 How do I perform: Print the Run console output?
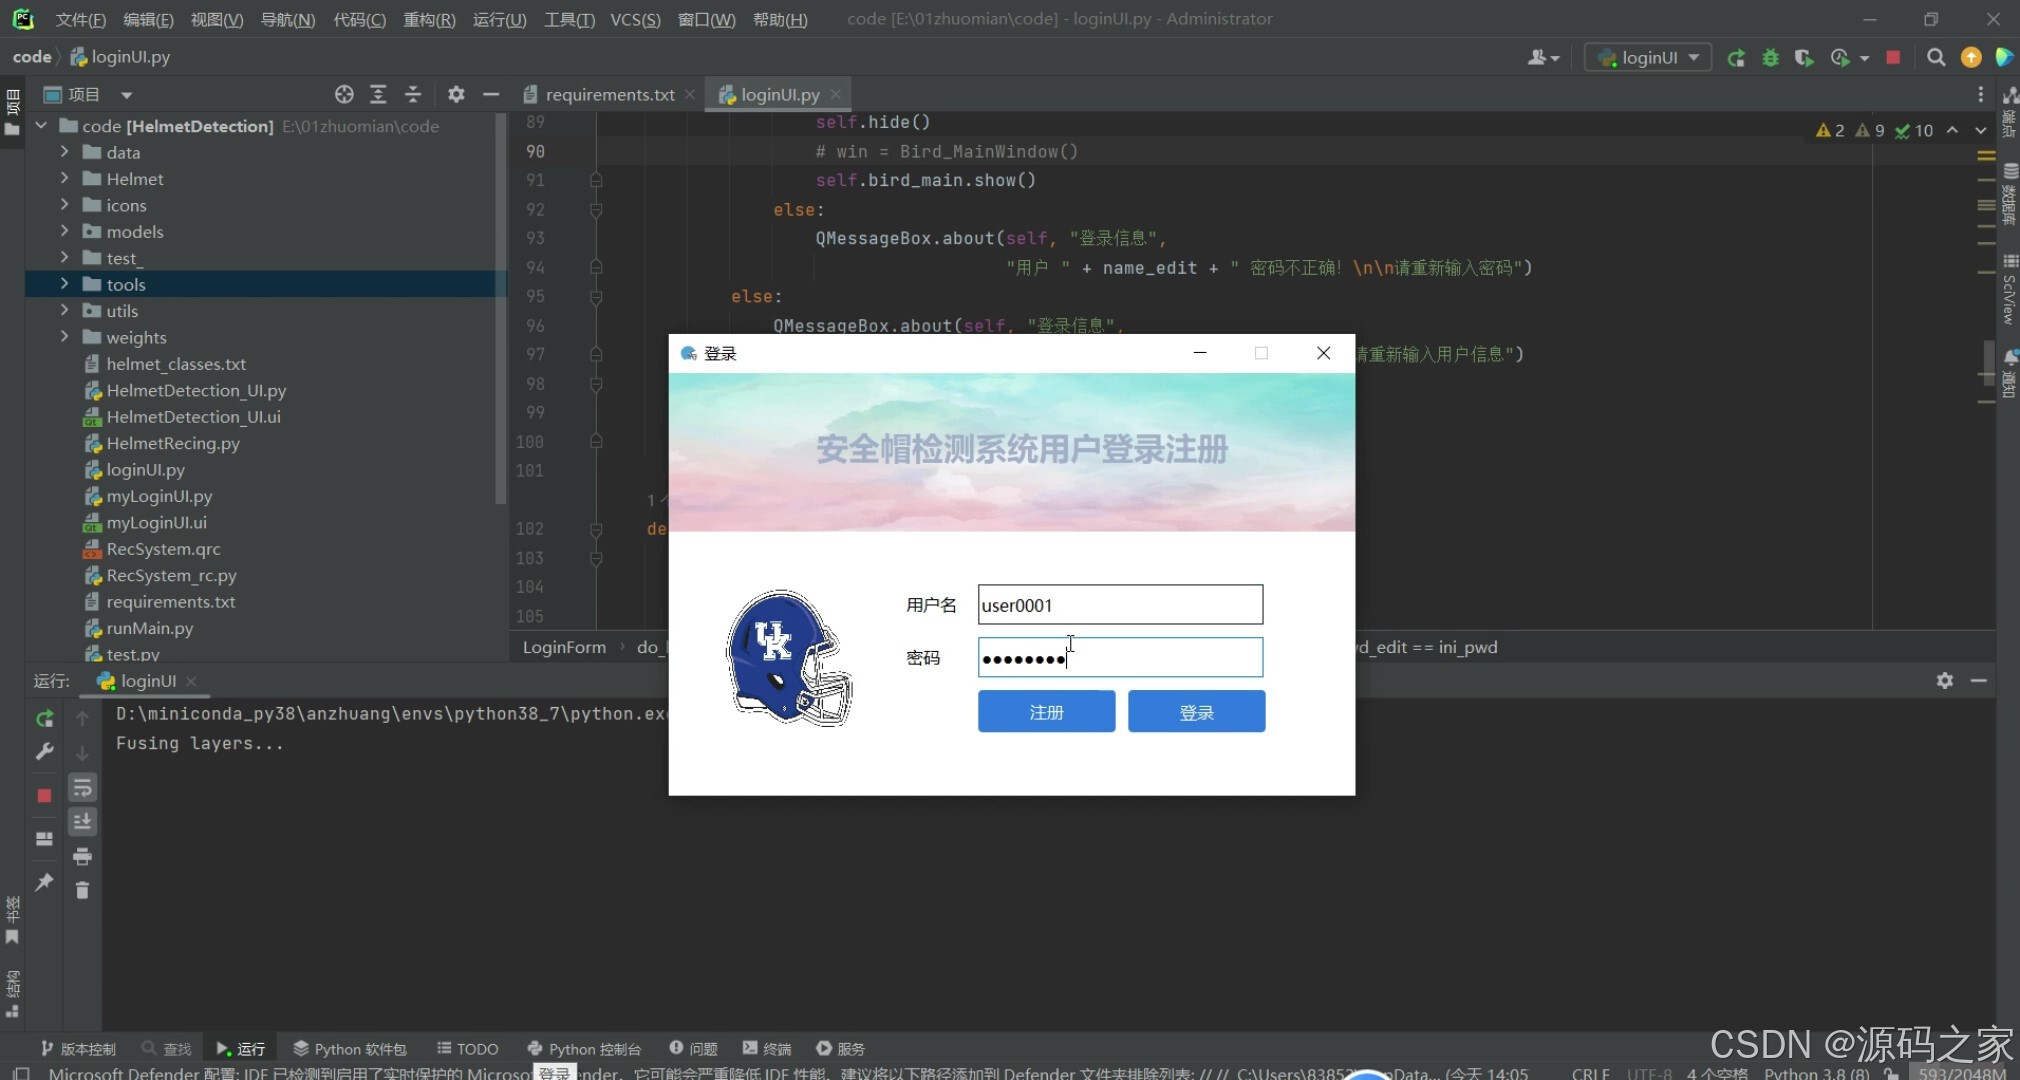[82, 856]
